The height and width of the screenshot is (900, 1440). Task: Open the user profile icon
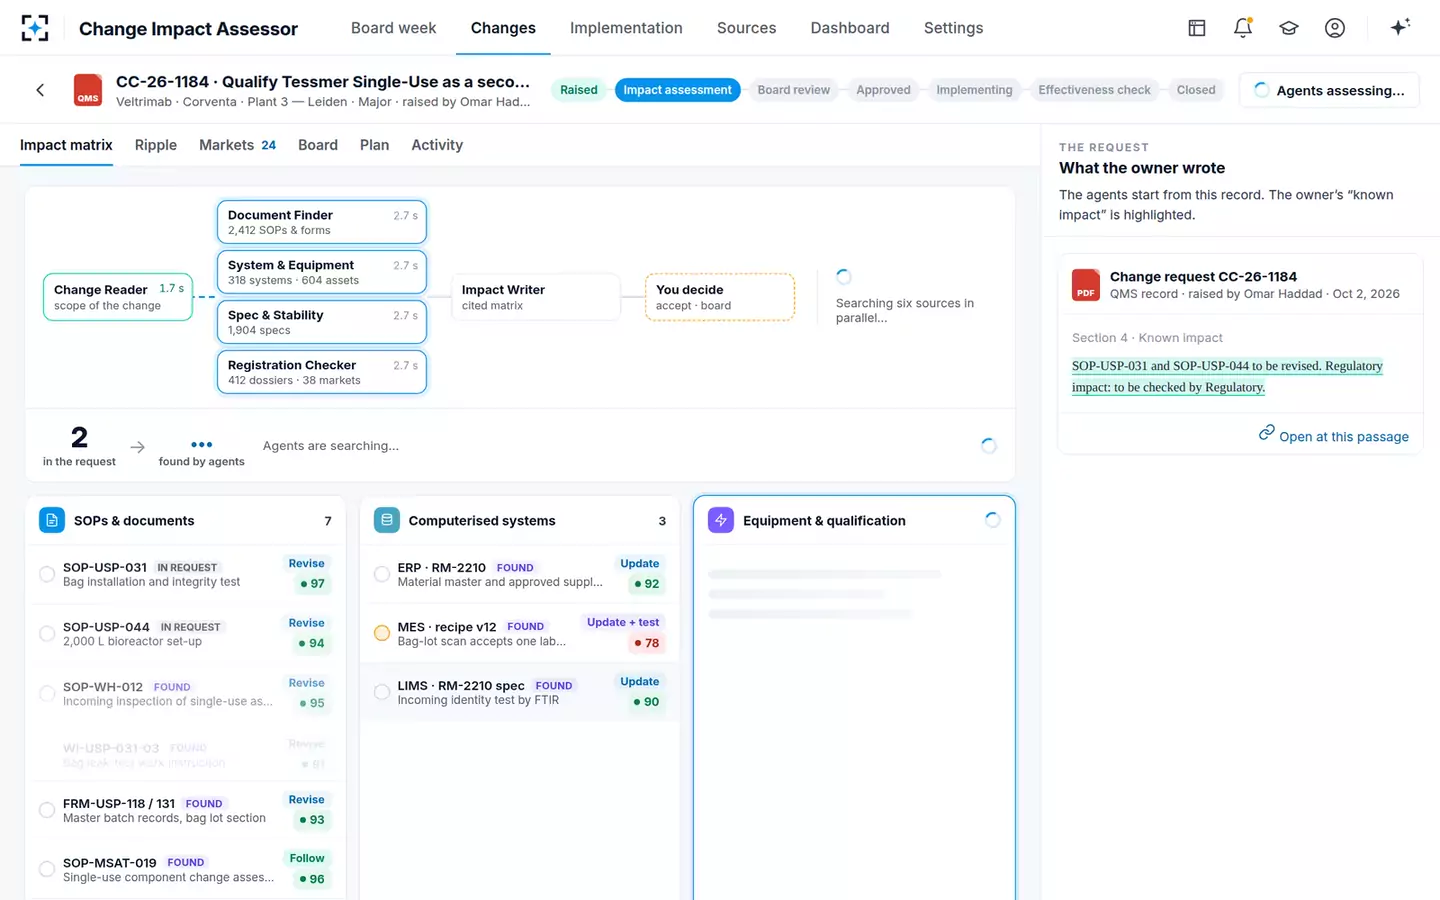1335,28
